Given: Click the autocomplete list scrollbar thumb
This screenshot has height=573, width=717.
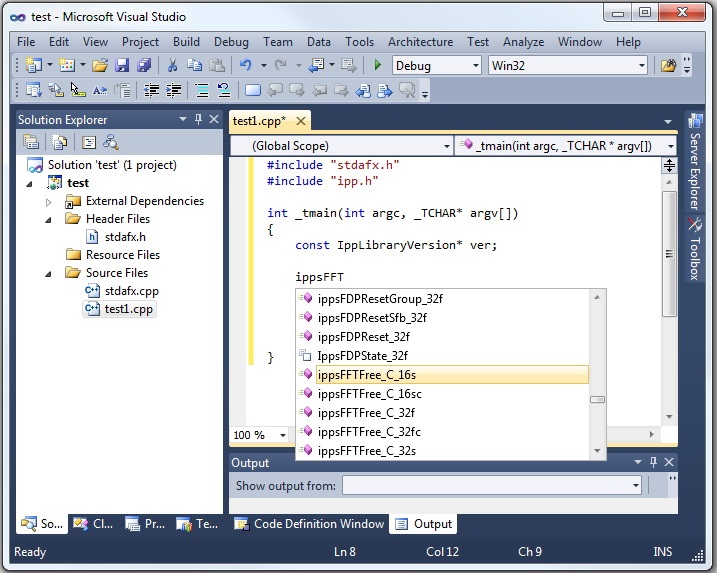Looking at the screenshot, I should pyautogui.click(x=597, y=399).
